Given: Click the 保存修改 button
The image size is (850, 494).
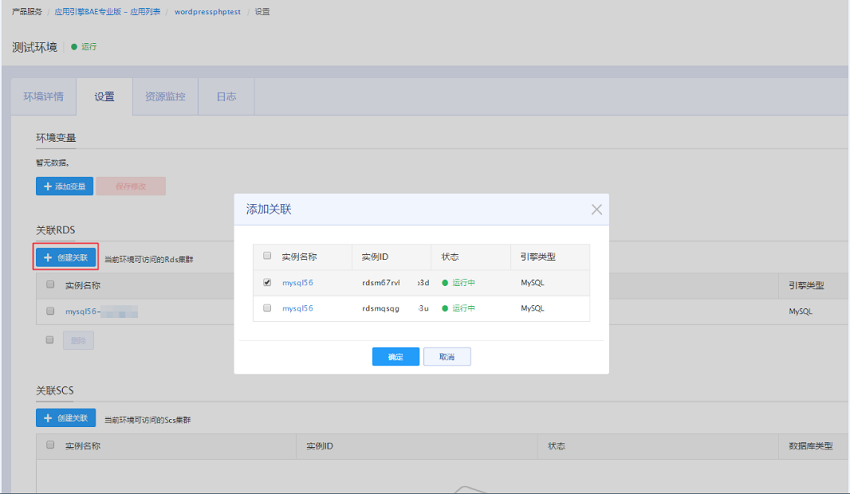Looking at the screenshot, I should pos(131,186).
